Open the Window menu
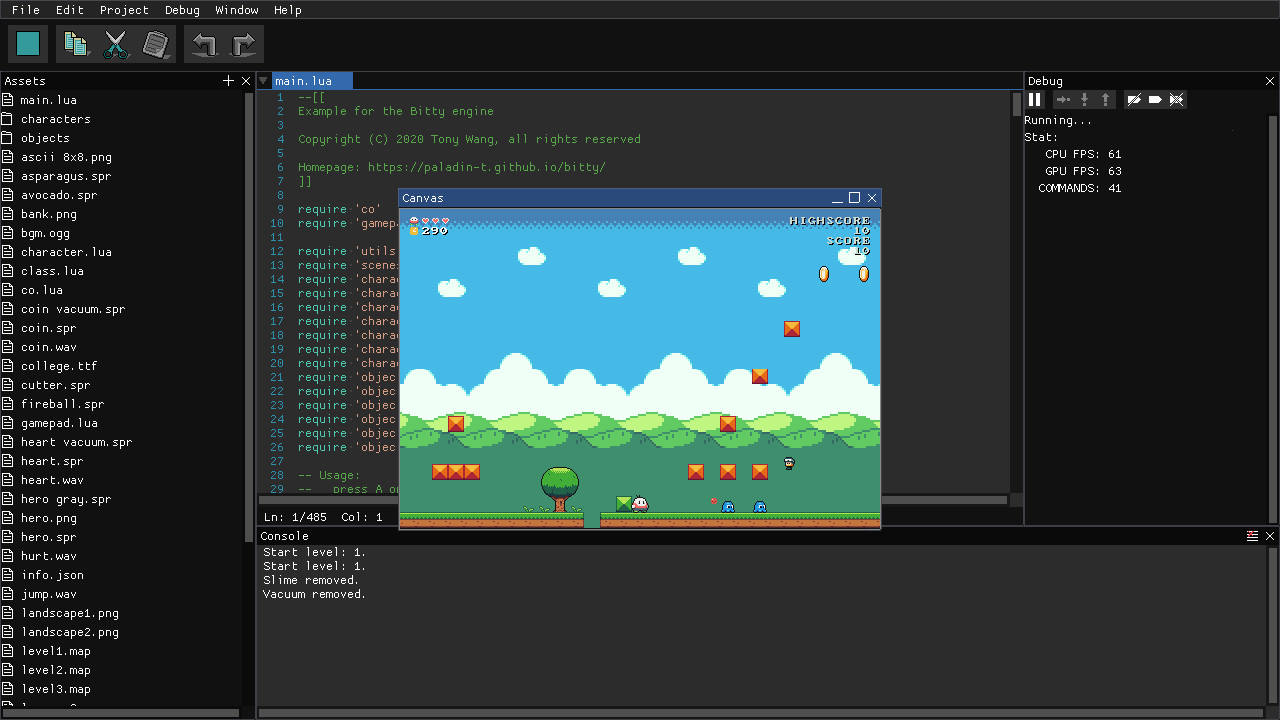1280x720 pixels. click(236, 10)
